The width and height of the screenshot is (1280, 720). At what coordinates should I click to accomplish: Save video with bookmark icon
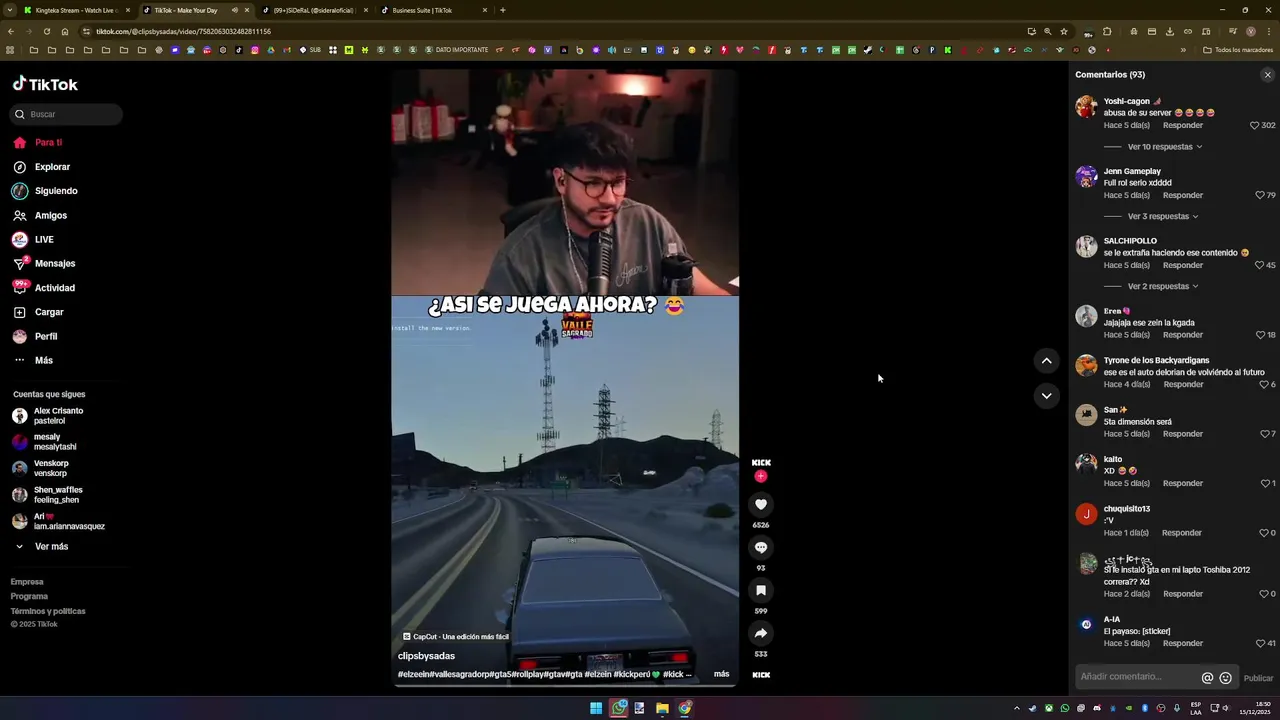click(761, 591)
